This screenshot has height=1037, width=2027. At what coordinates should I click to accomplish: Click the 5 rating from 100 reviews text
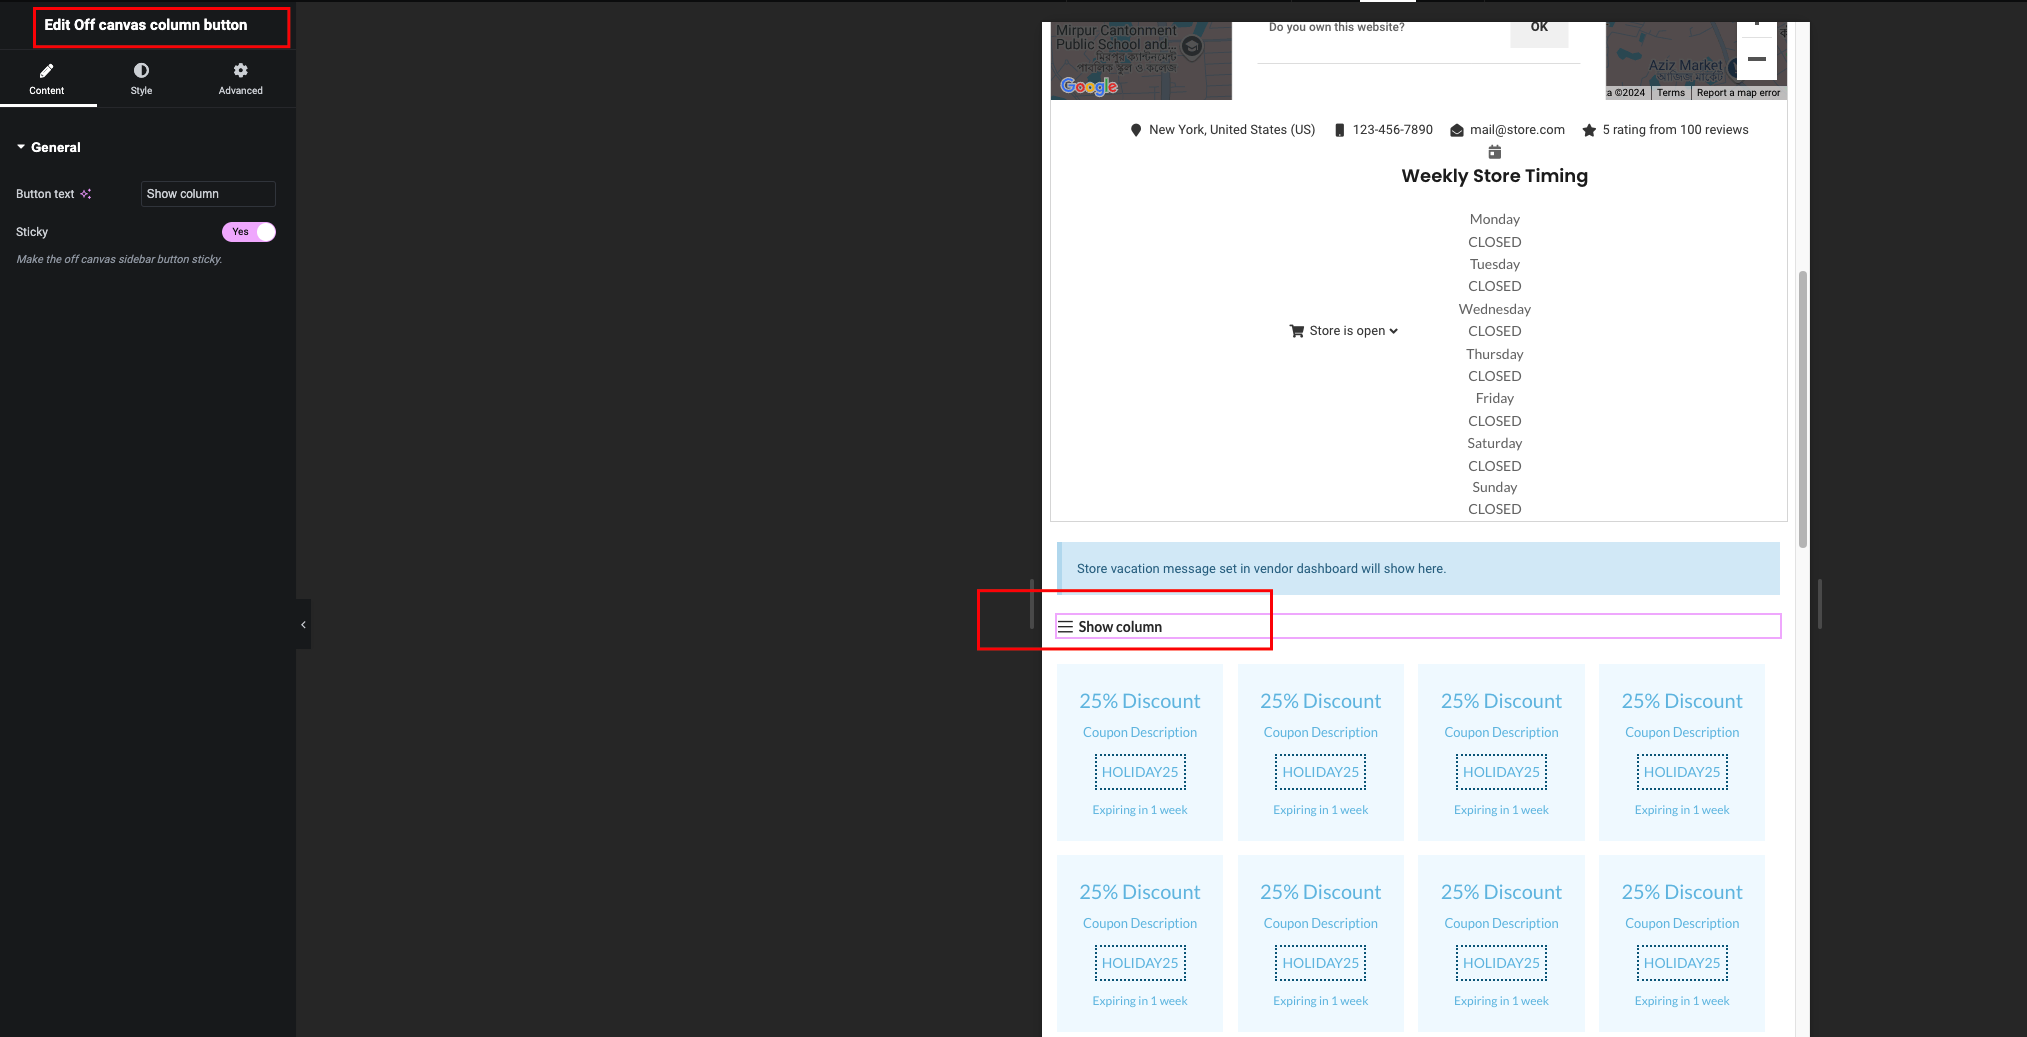pyautogui.click(x=1675, y=130)
